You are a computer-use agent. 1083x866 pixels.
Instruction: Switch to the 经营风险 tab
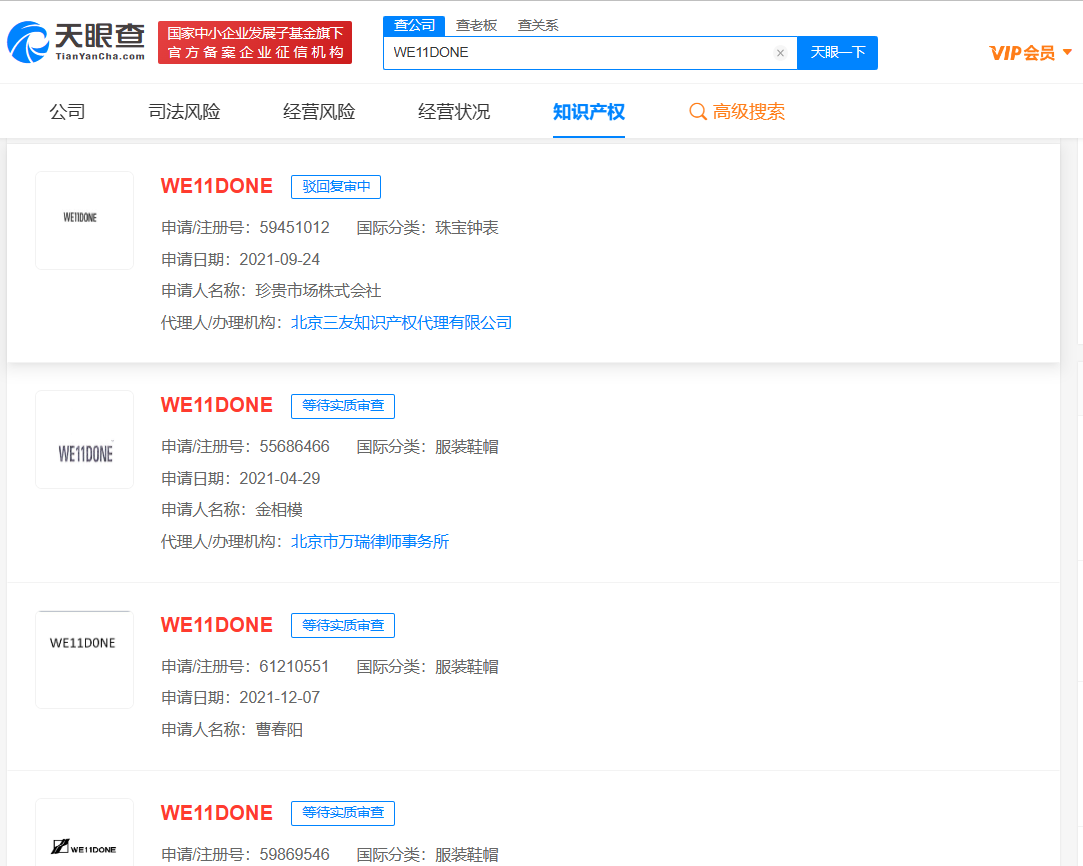(x=319, y=111)
